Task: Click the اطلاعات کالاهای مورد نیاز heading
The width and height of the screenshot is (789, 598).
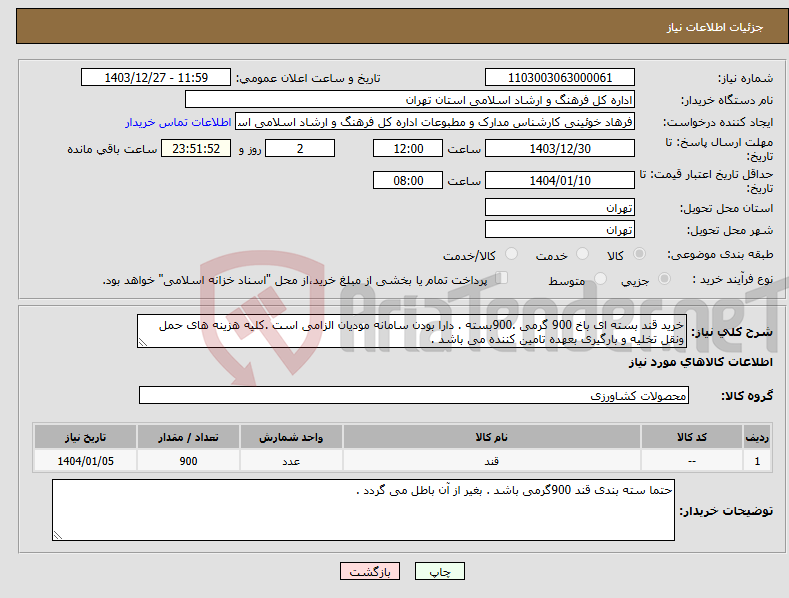Action: point(700,362)
